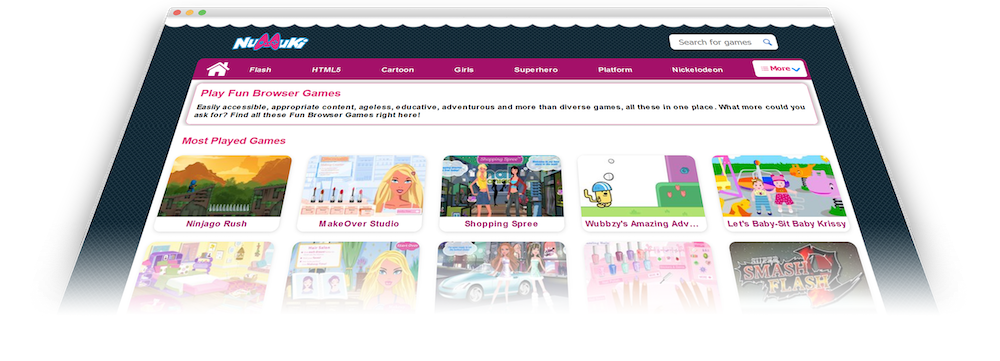Open the Platform category
The width and height of the screenshot is (1000, 361).
click(x=615, y=70)
